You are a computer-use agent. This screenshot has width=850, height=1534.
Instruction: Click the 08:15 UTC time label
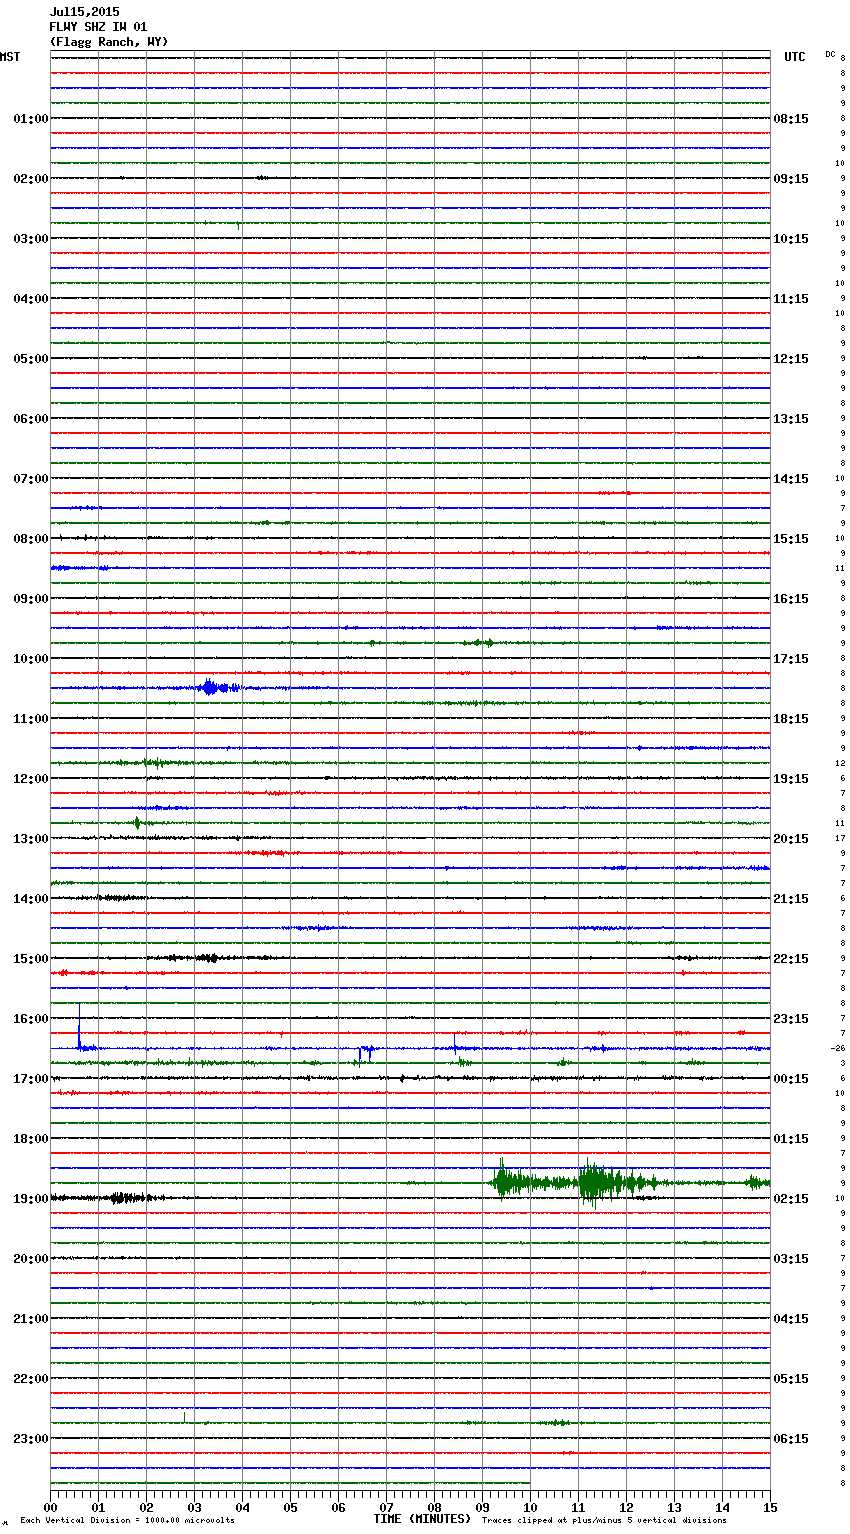(791, 119)
